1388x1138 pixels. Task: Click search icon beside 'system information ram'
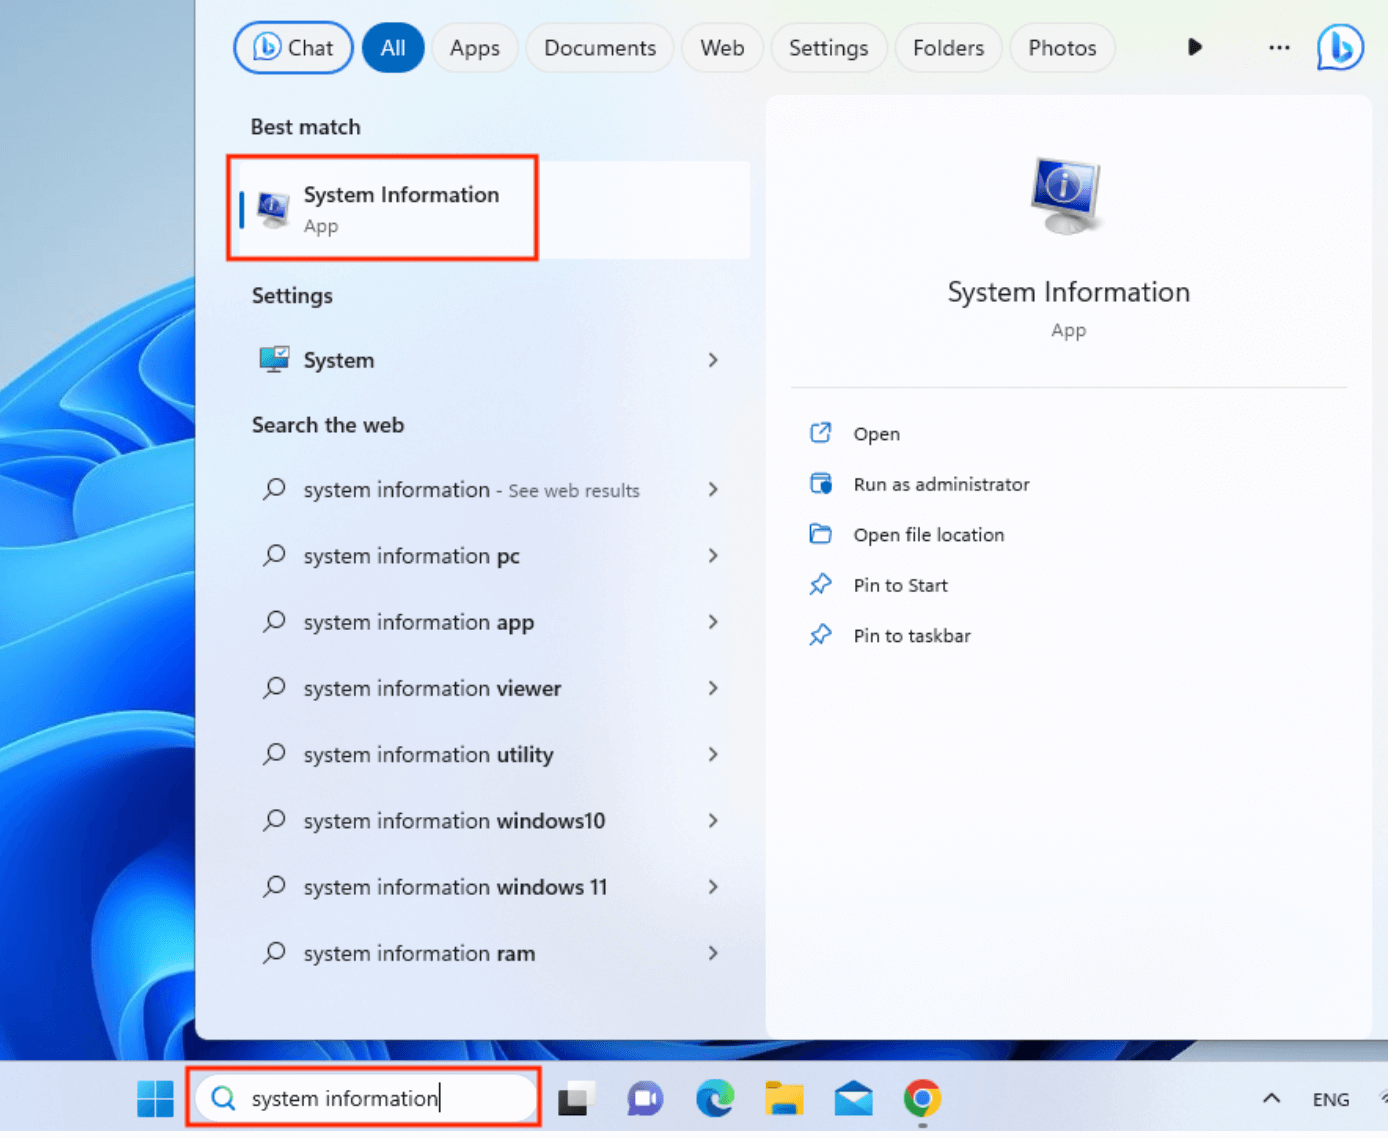point(274,952)
